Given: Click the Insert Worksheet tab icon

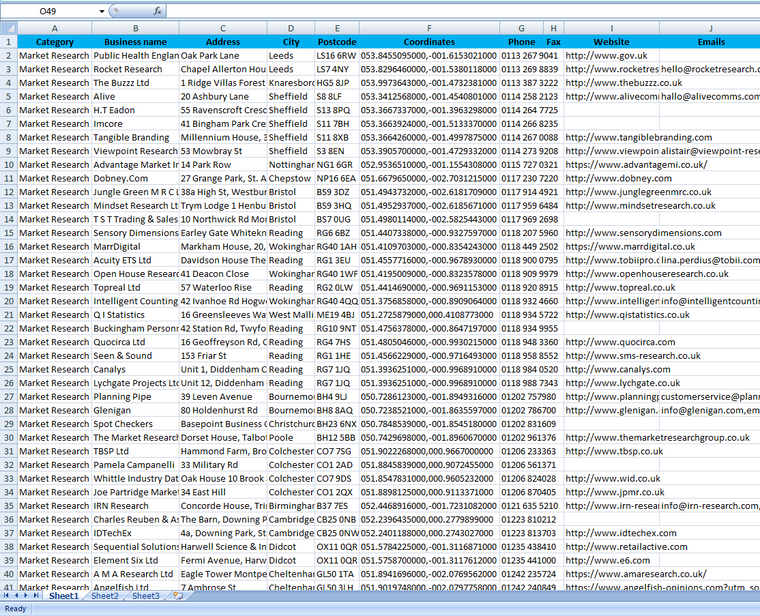Looking at the screenshot, I should pyautogui.click(x=178, y=596).
